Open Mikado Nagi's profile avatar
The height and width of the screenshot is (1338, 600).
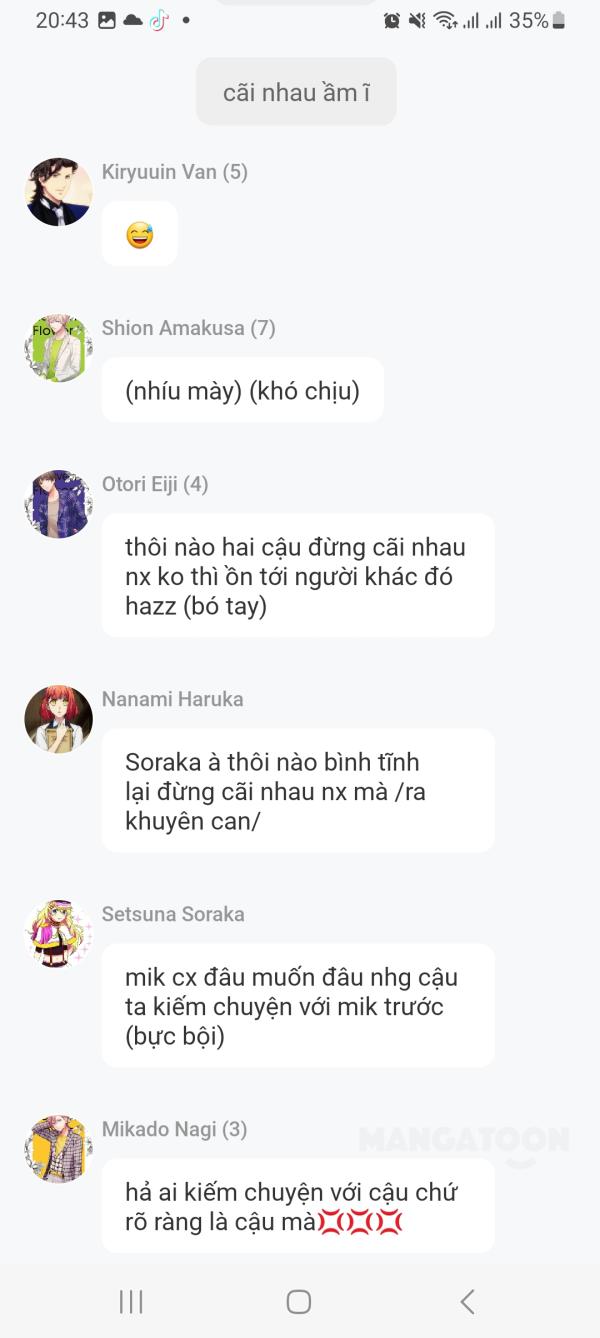[58, 1149]
